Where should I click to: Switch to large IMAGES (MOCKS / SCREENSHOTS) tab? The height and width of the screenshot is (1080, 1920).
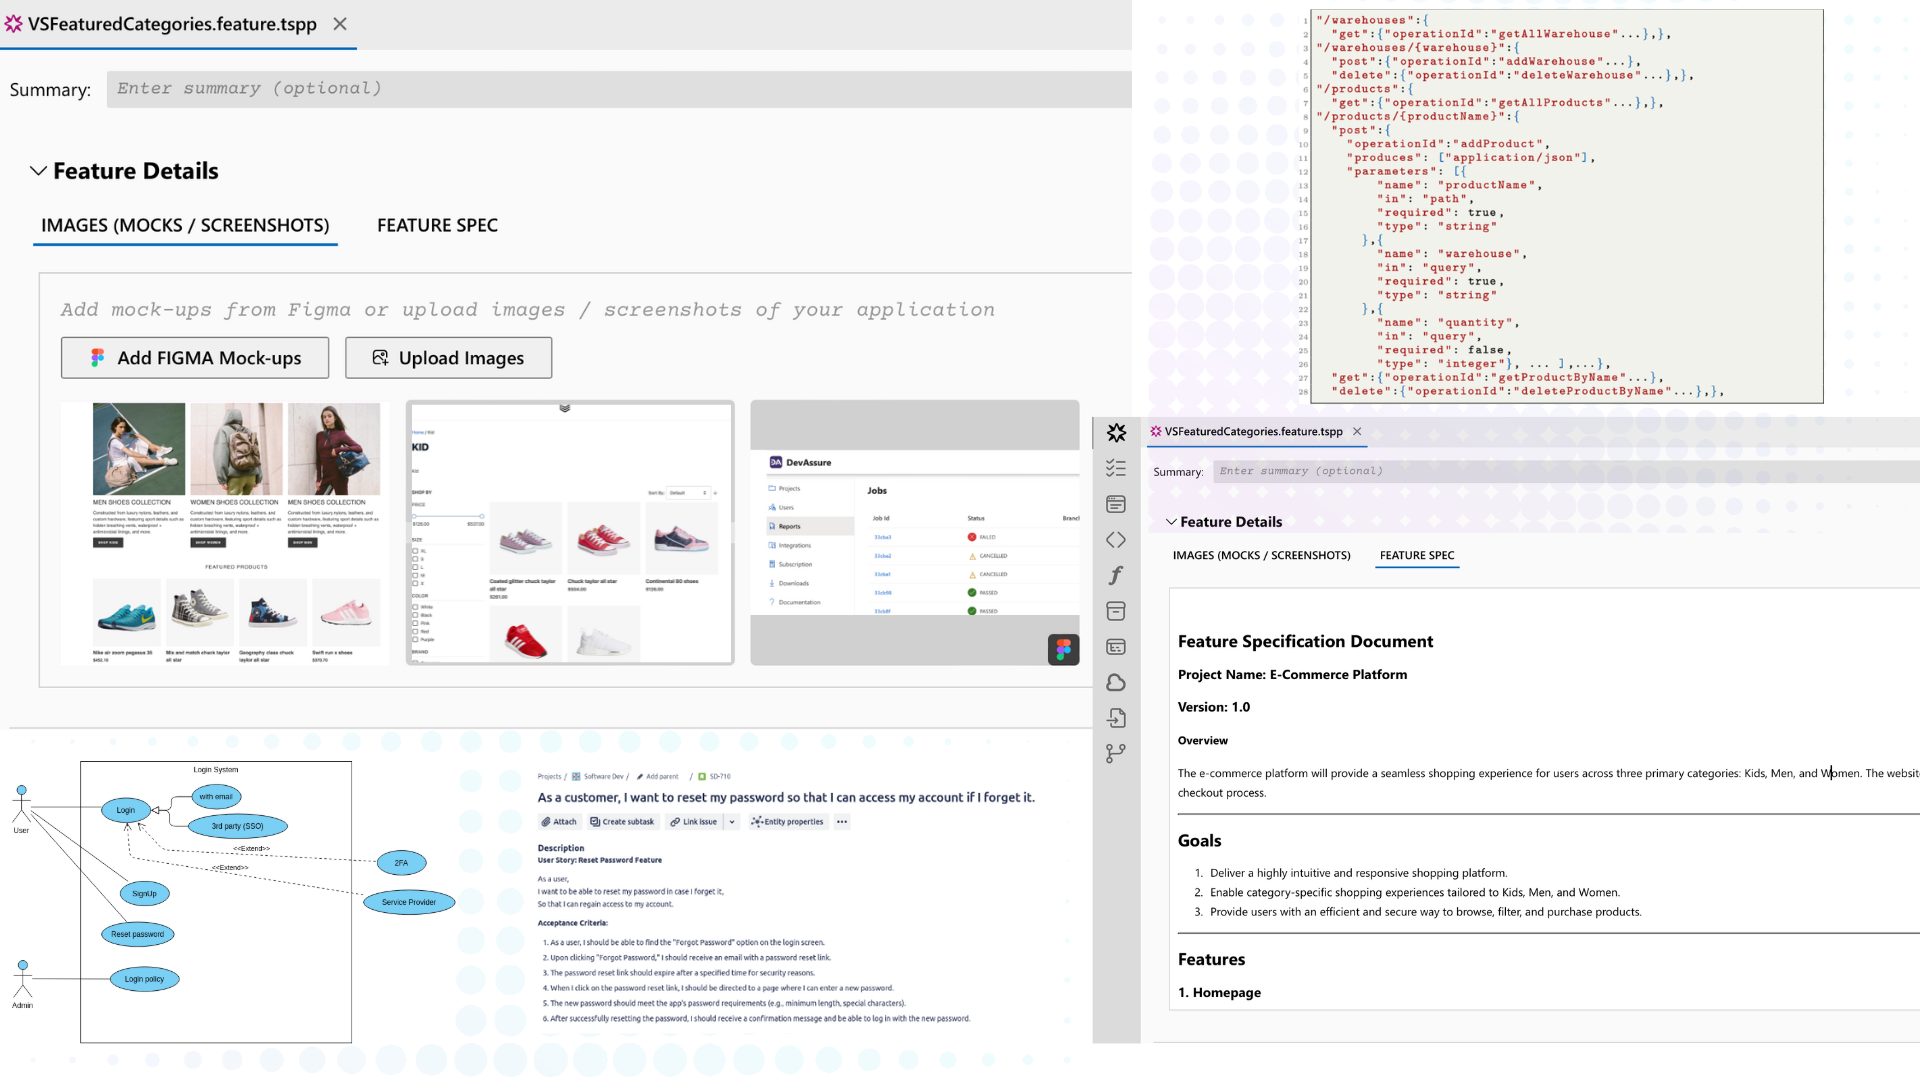[x=185, y=225]
